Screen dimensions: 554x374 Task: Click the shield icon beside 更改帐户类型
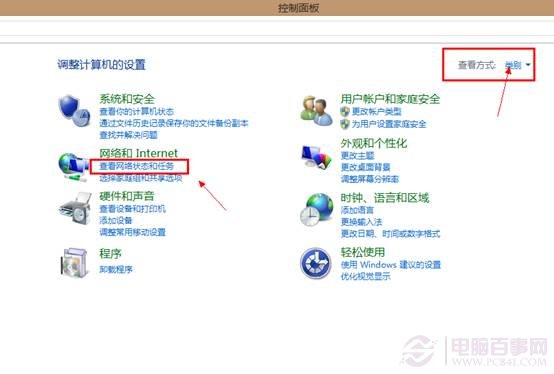pos(345,112)
